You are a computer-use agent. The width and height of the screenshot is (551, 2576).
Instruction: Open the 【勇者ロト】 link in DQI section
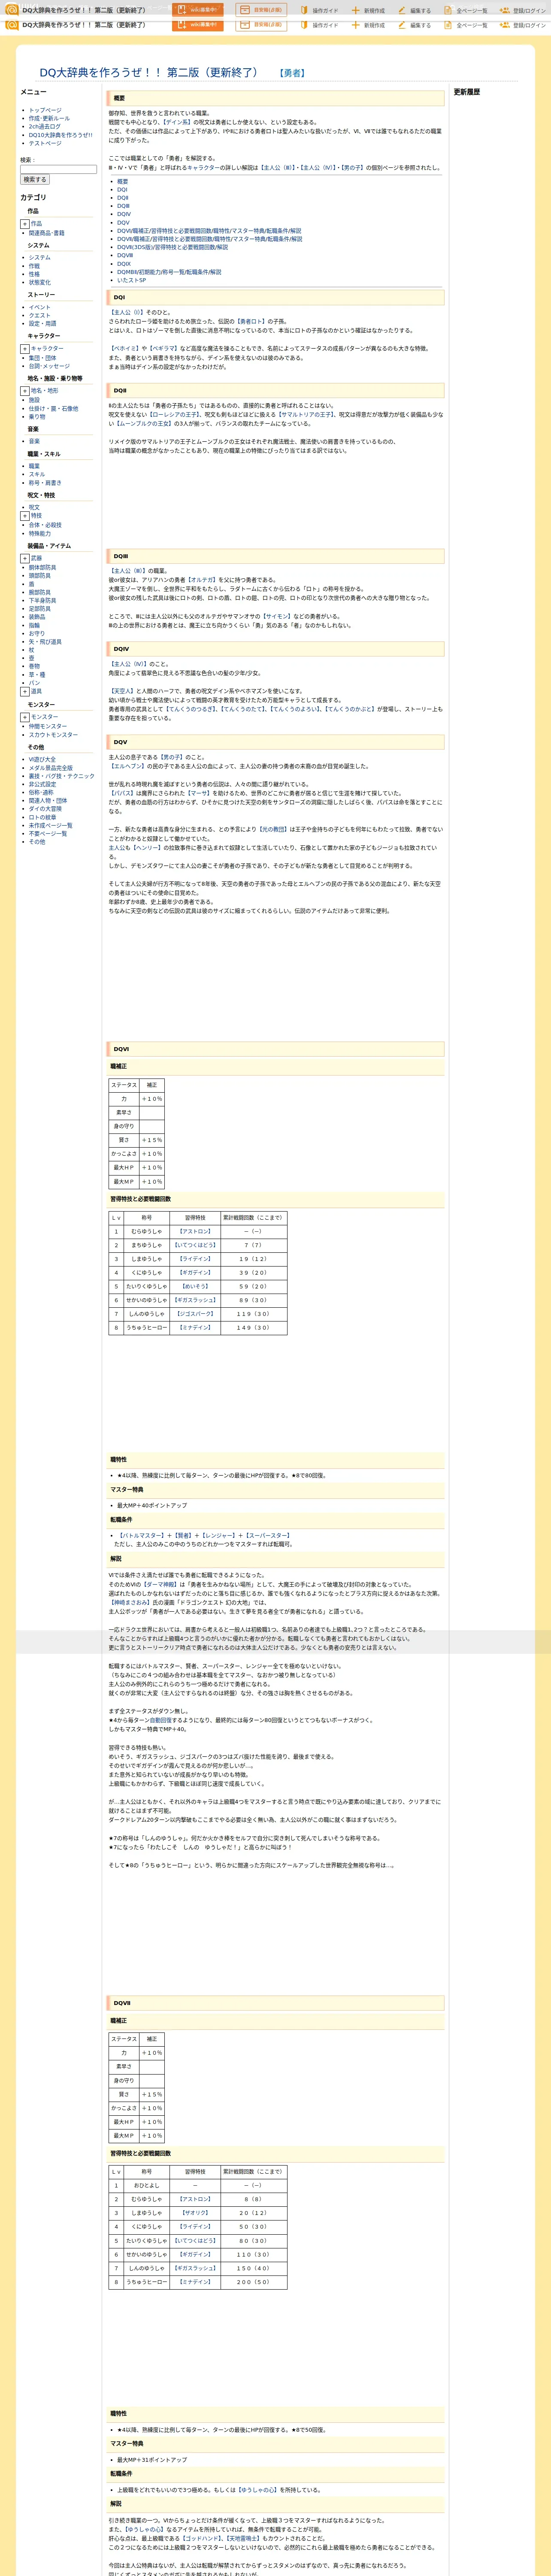coord(251,322)
